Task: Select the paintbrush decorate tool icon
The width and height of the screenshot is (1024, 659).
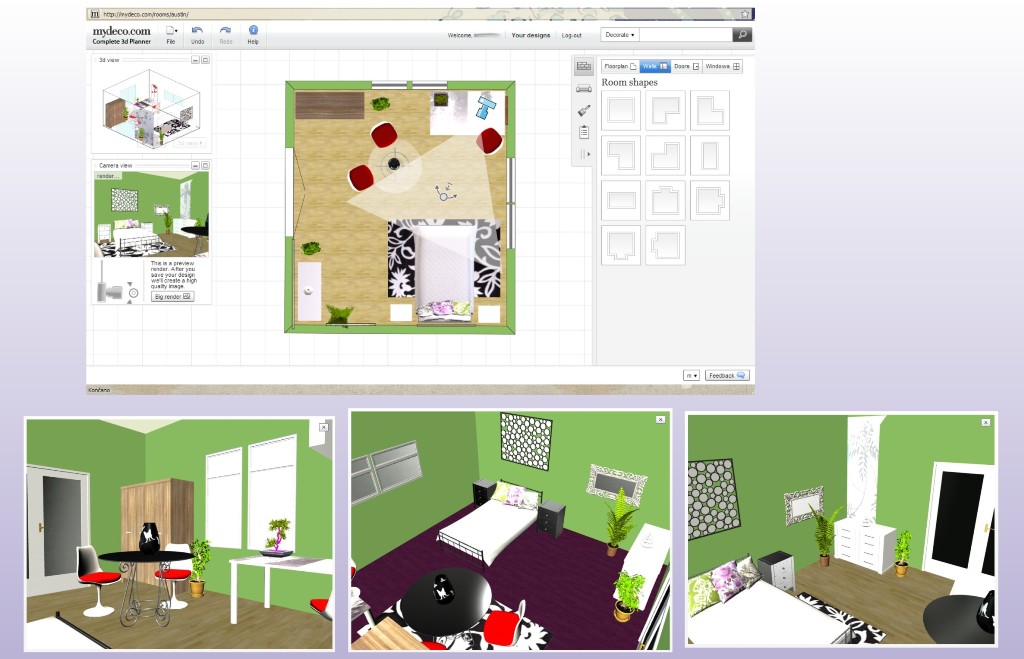Action: (584, 110)
